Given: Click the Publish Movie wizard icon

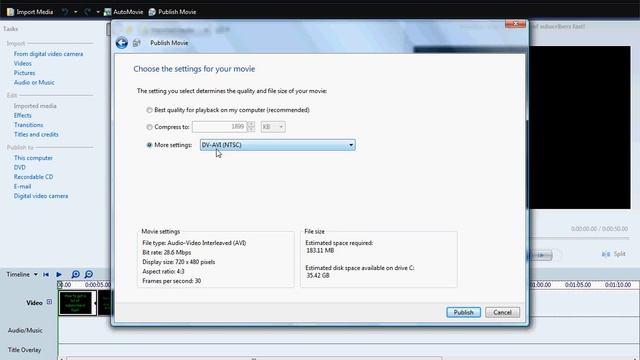Looking at the screenshot, I should pos(137,43).
